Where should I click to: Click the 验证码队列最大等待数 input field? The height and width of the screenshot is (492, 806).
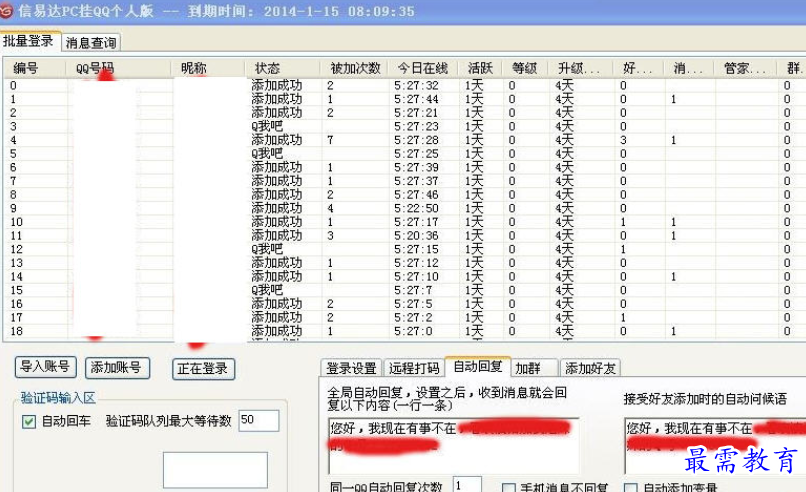point(259,420)
